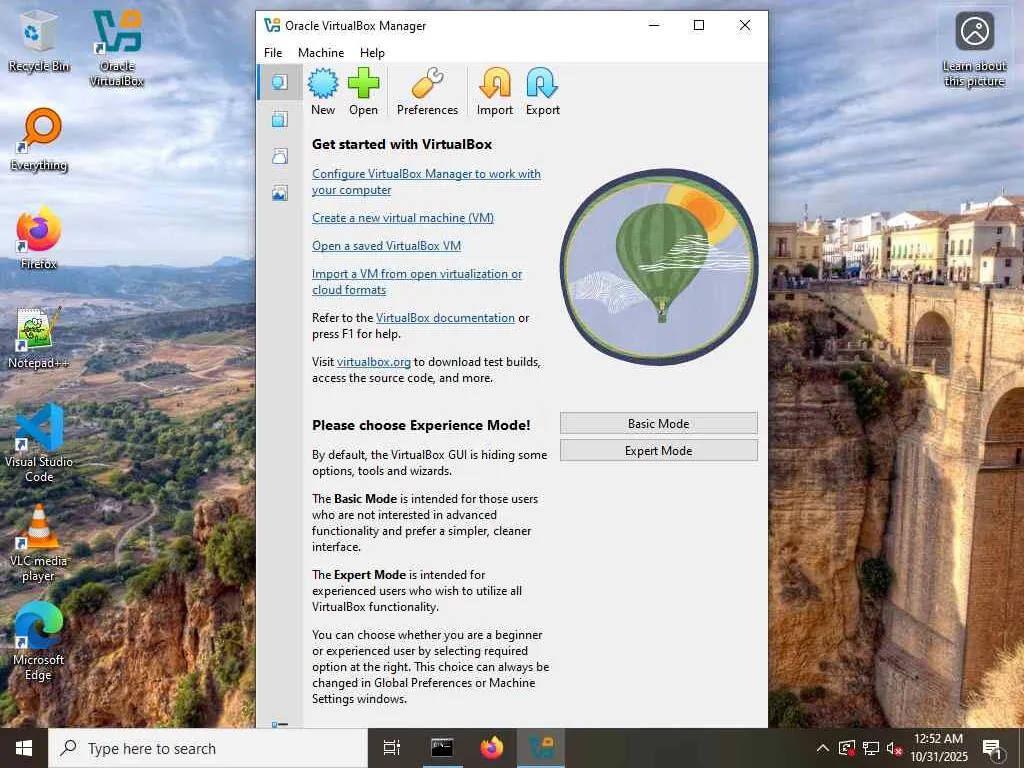This screenshot has height=768, width=1024.
Task: Open the VirtualBox documentation link
Action: tap(445, 317)
